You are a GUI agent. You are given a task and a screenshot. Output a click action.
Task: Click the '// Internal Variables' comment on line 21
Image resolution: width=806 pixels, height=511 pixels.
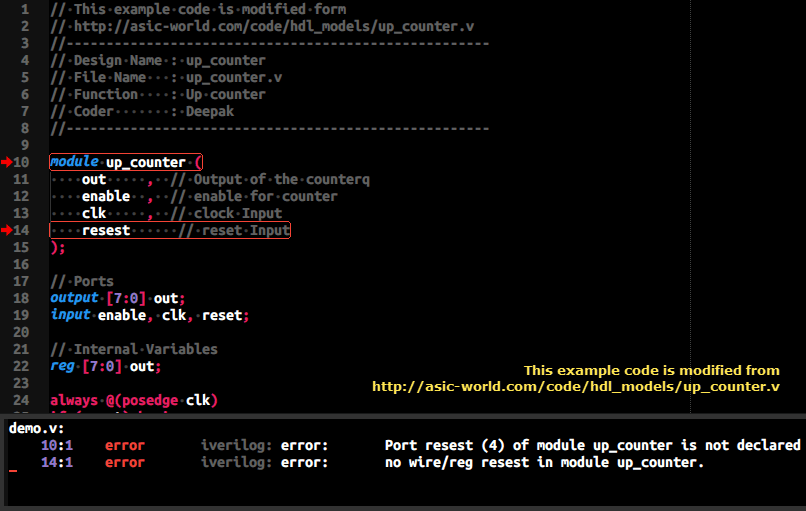[134, 349]
